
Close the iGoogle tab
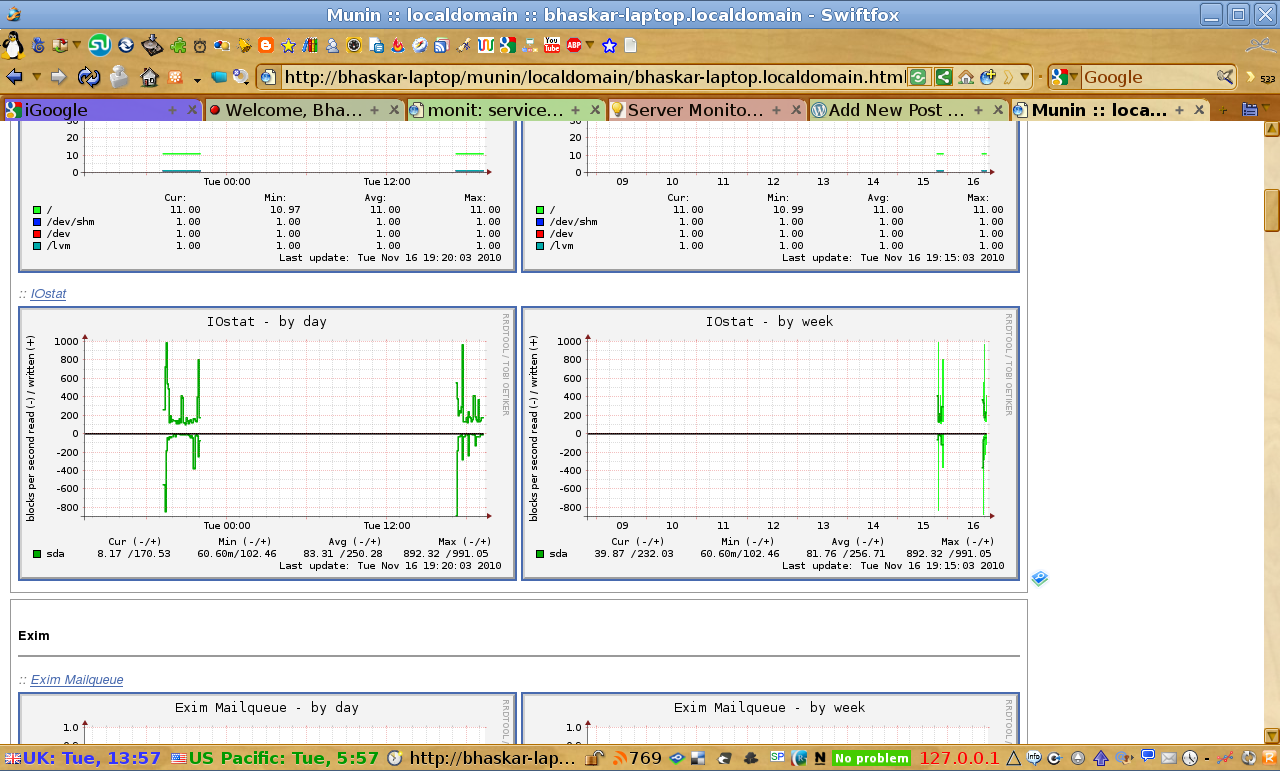click(192, 110)
